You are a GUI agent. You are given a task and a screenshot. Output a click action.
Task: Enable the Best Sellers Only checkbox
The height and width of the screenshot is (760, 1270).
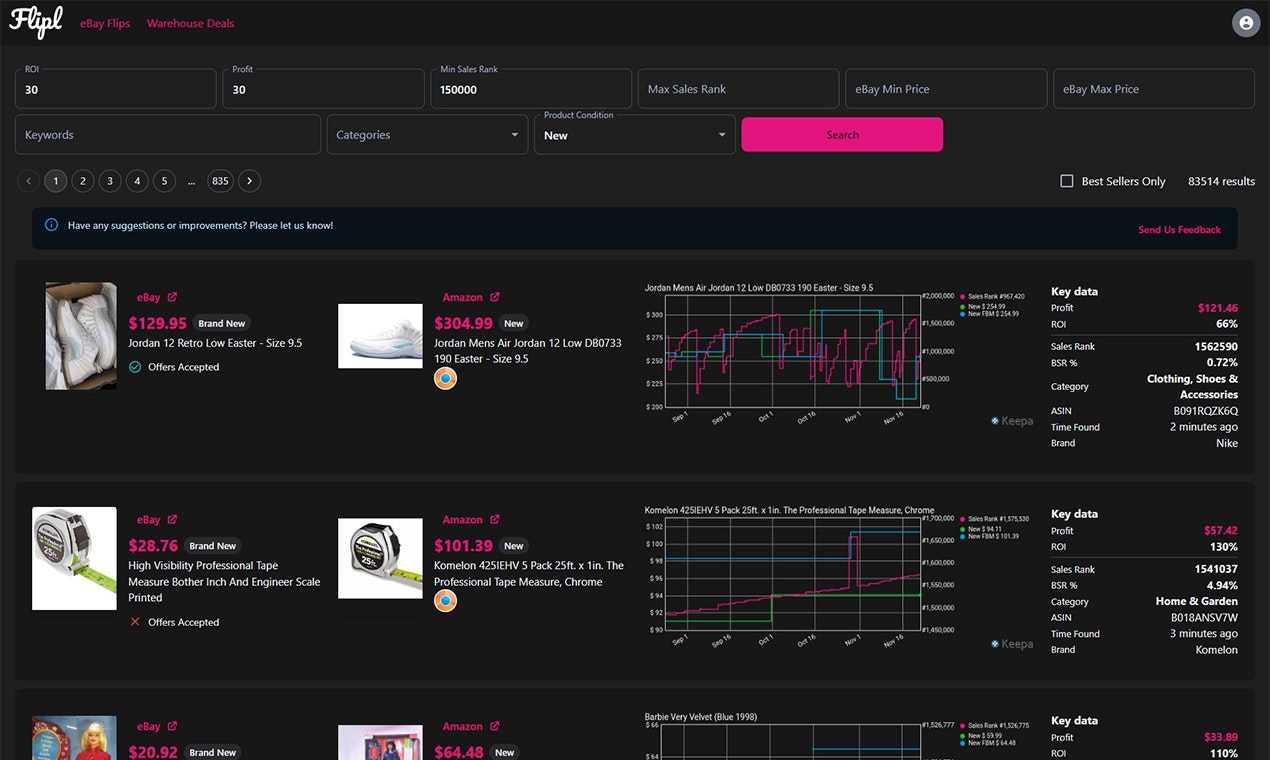pyautogui.click(x=1067, y=181)
